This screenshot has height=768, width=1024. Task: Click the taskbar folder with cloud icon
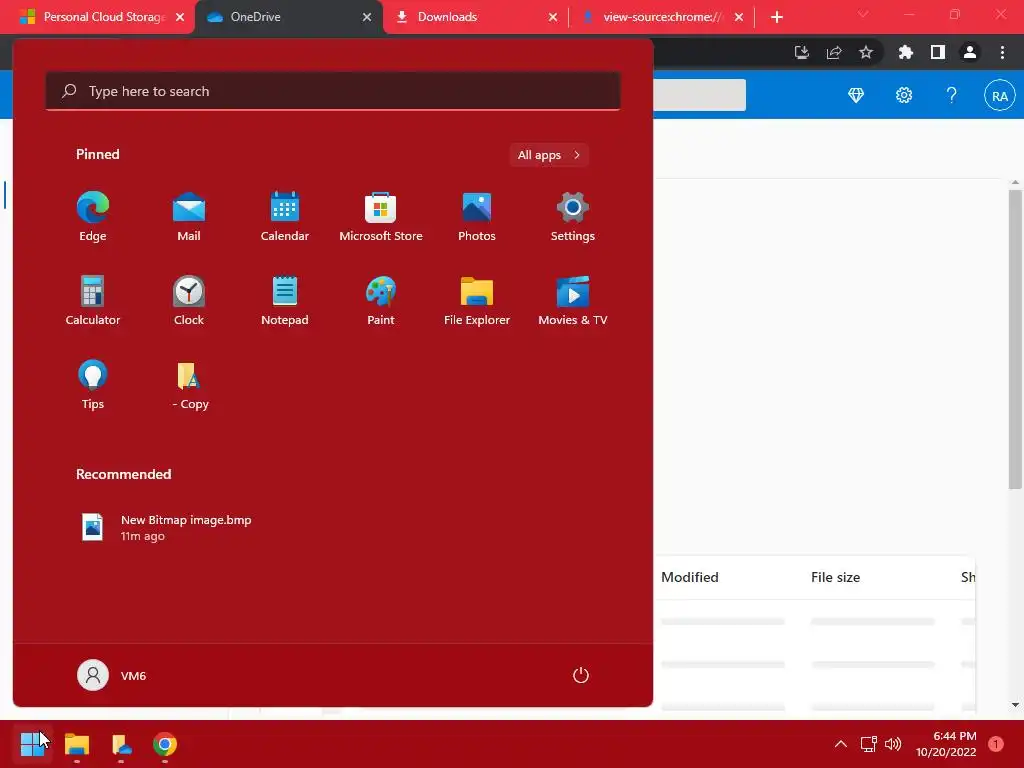tap(121, 744)
